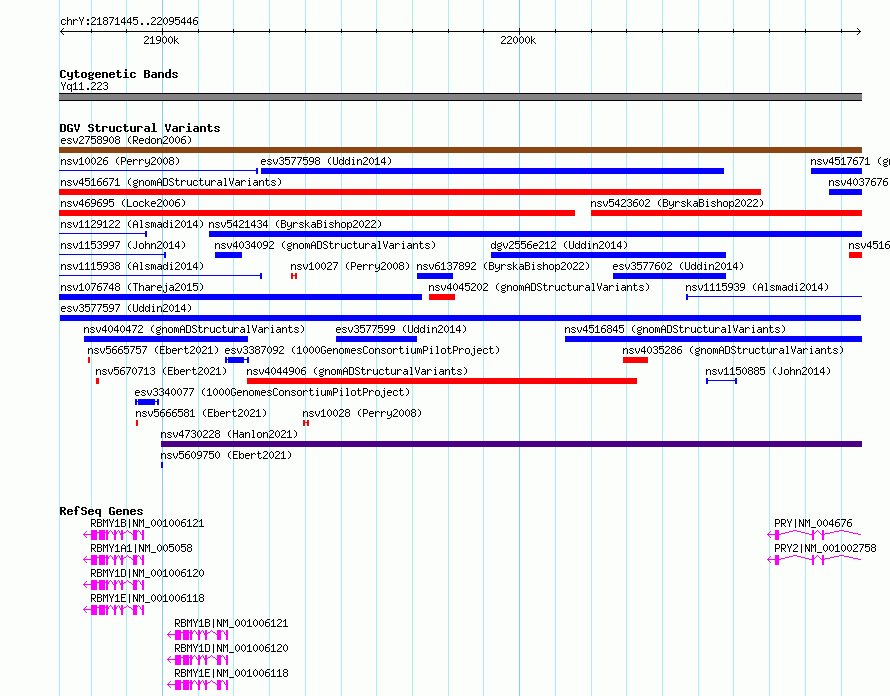Screen dimensions: 890x696
Task: Open esv3577599 (Uddin2014) variant label
Action: tap(401, 329)
